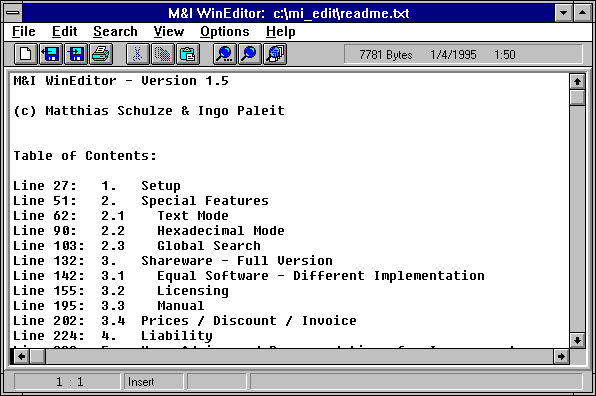Click the vertical scrollbar down arrow

[577, 340]
